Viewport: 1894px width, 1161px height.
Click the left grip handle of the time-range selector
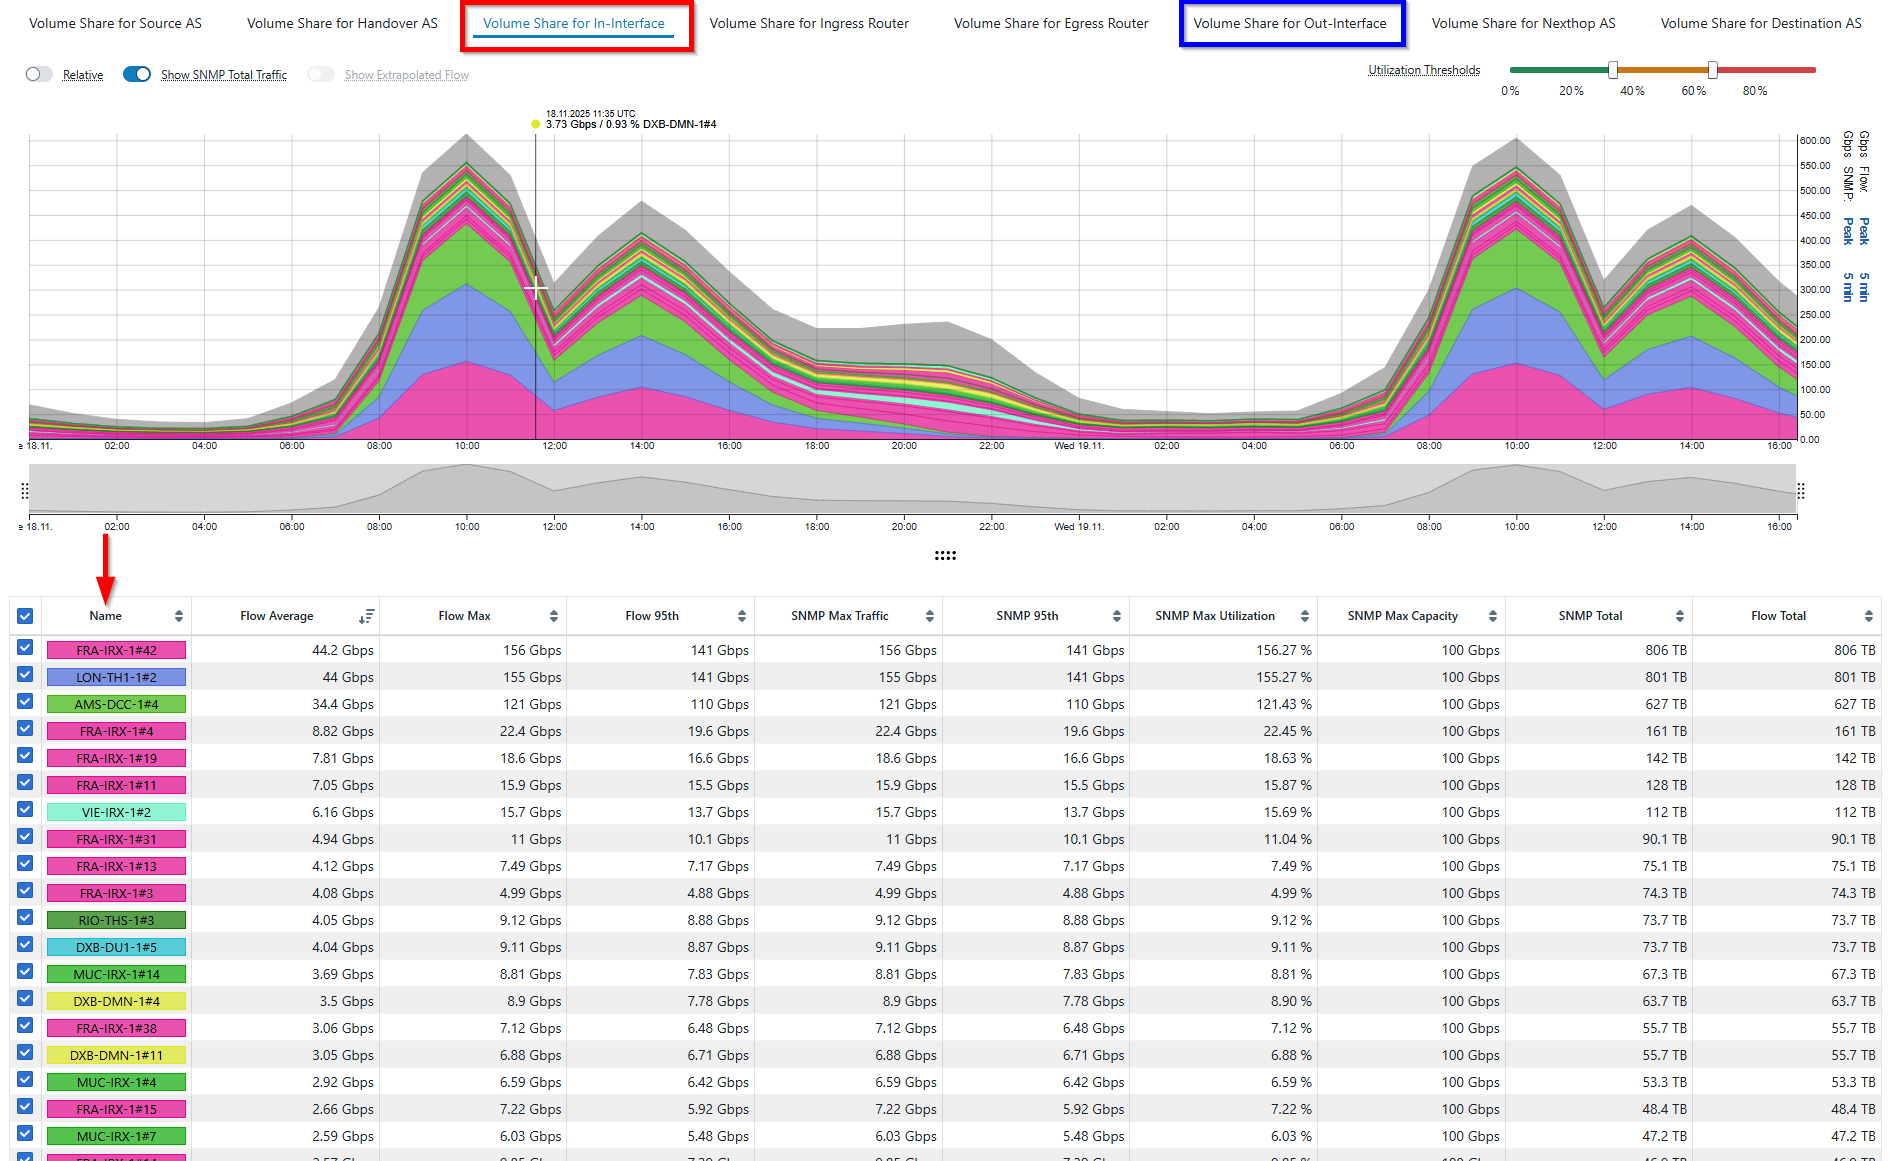click(24, 489)
